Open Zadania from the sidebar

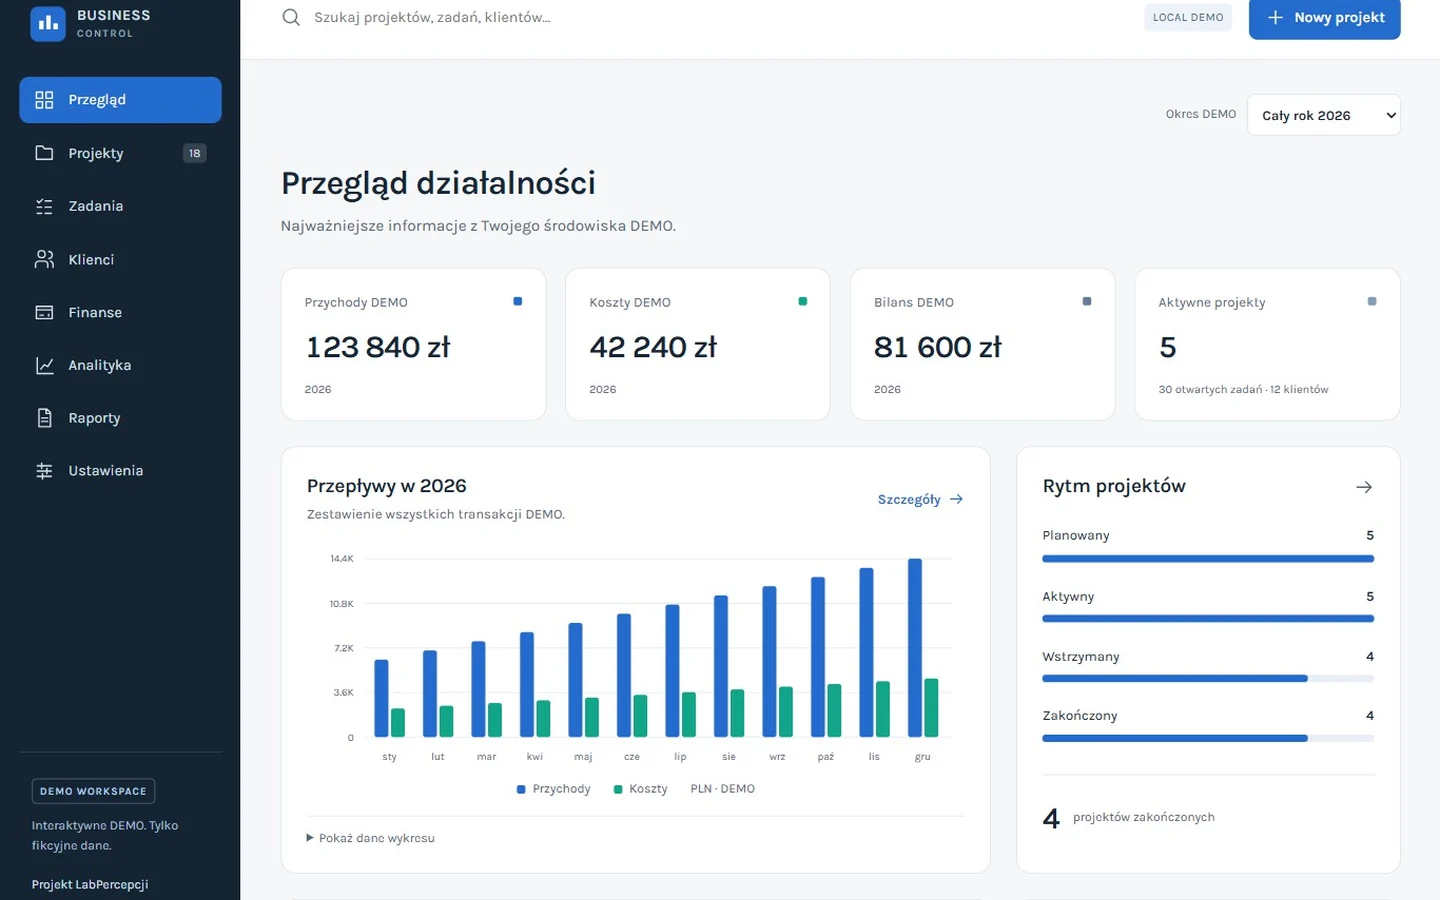click(120, 206)
